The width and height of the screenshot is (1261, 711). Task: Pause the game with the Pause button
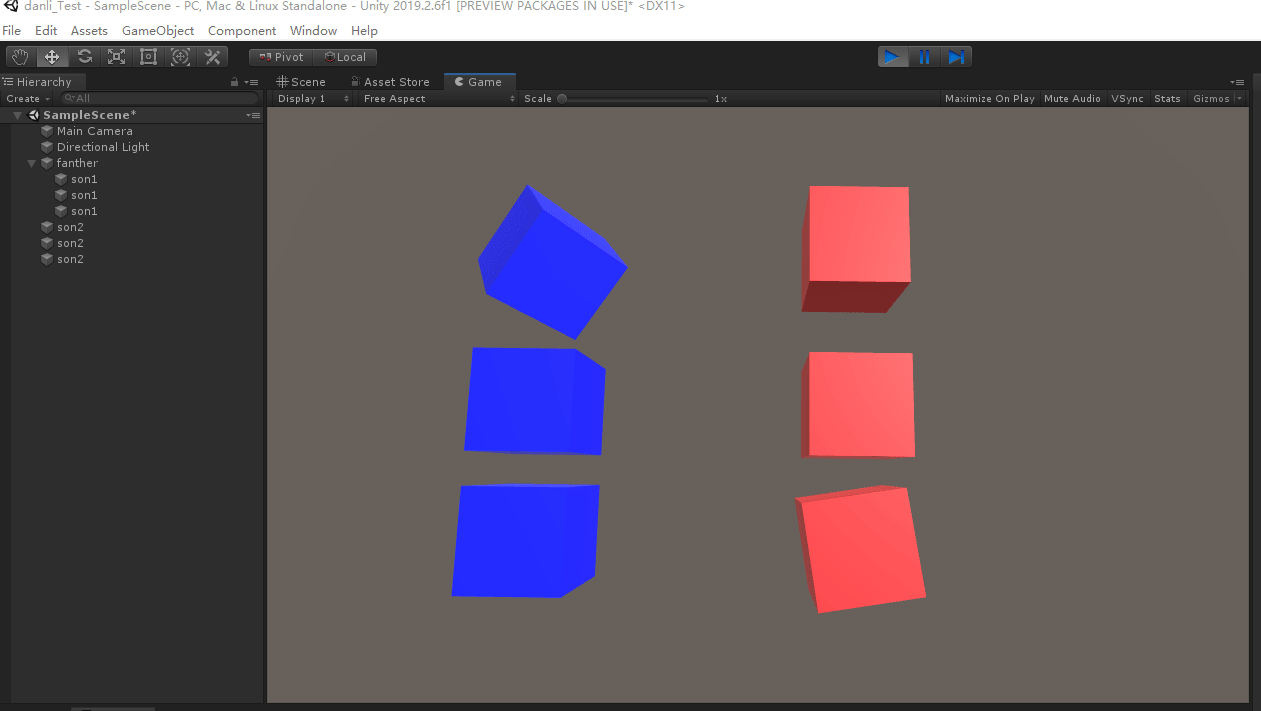[924, 56]
